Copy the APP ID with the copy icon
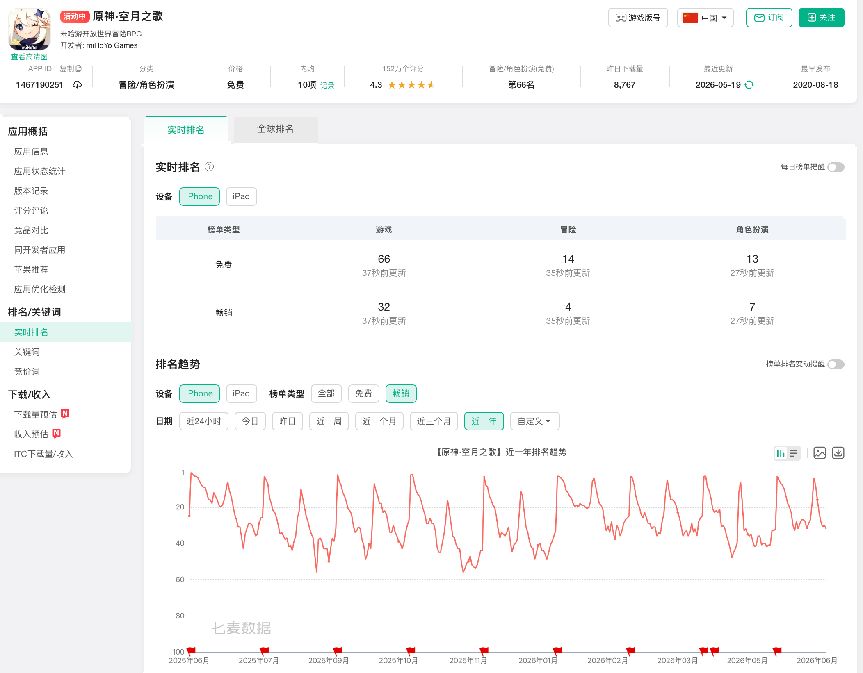This screenshot has width=863, height=673. (x=78, y=85)
